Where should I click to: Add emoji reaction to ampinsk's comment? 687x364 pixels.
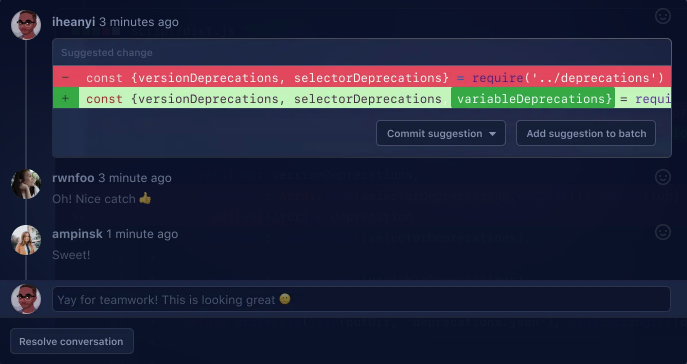tap(662, 232)
